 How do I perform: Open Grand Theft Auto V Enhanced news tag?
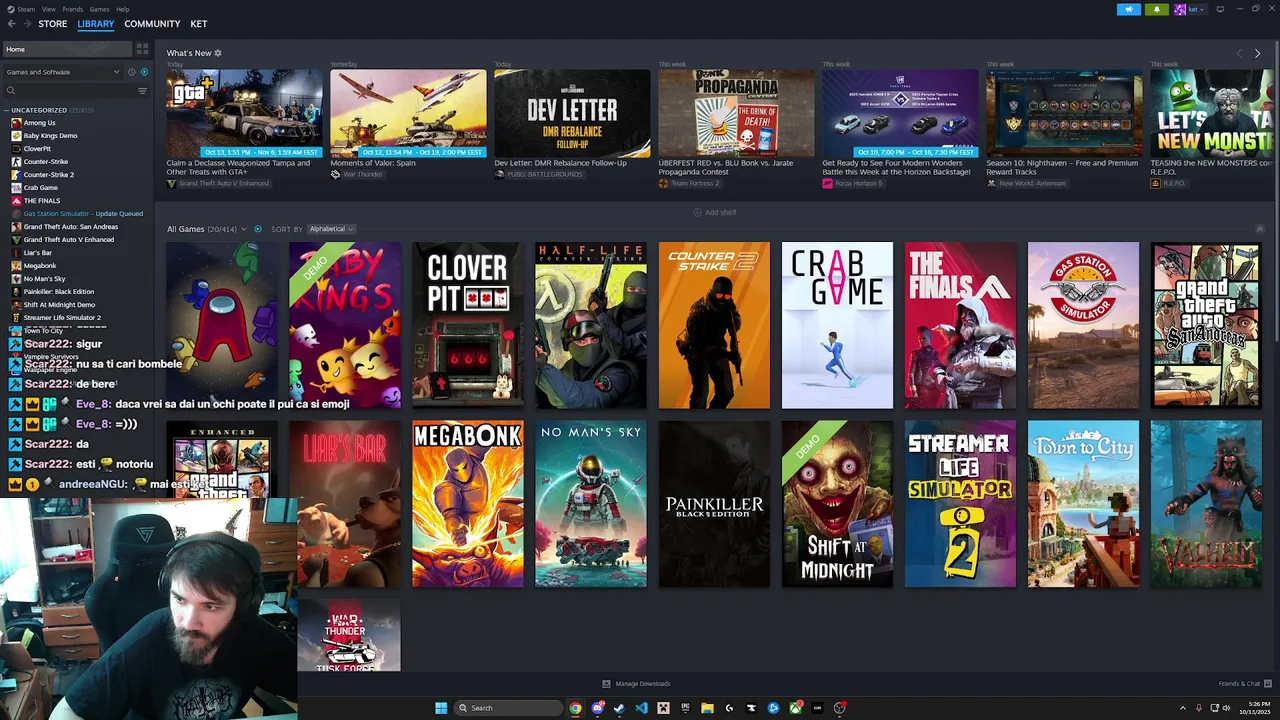(218, 184)
